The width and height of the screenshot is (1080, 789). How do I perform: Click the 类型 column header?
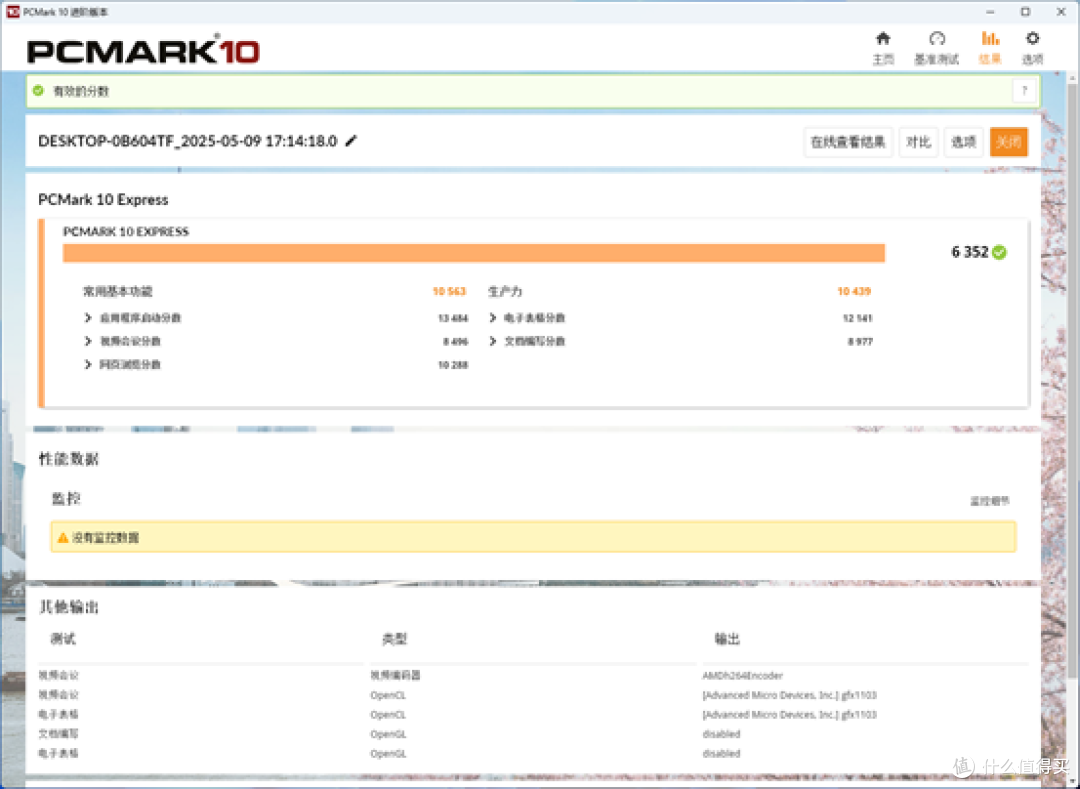pyautogui.click(x=395, y=639)
